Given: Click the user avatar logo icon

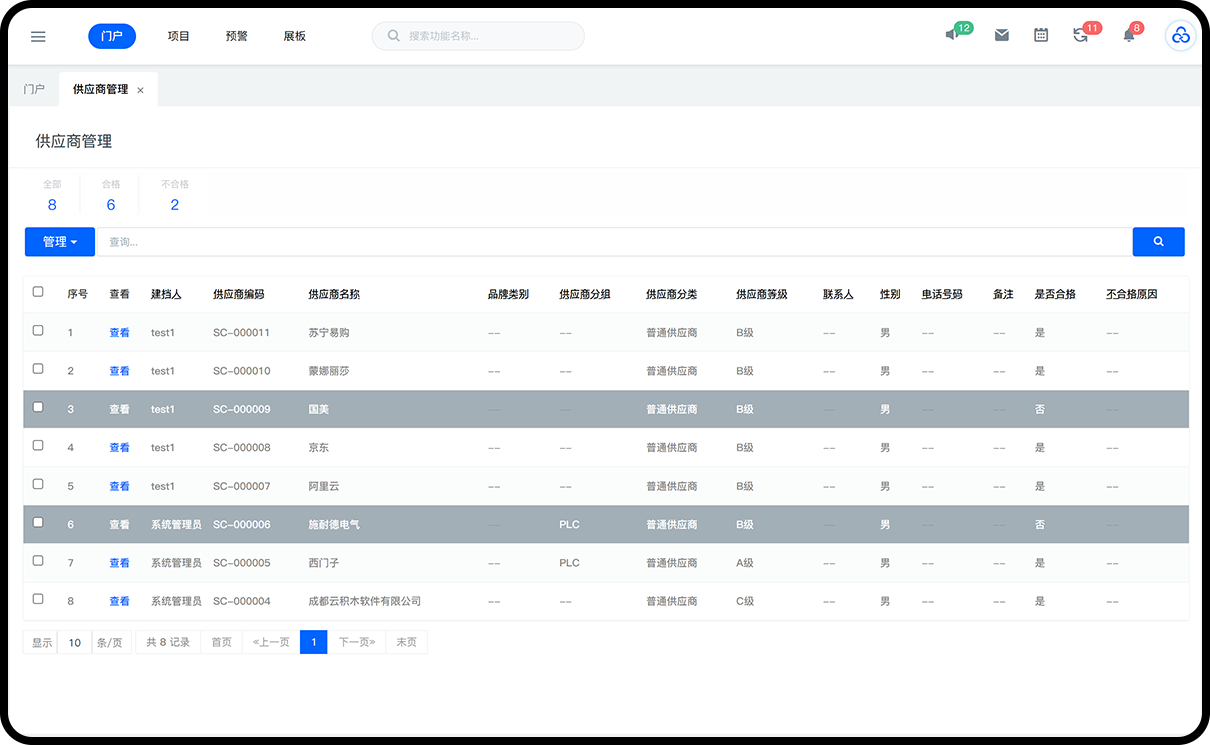Looking at the screenshot, I should [1180, 36].
